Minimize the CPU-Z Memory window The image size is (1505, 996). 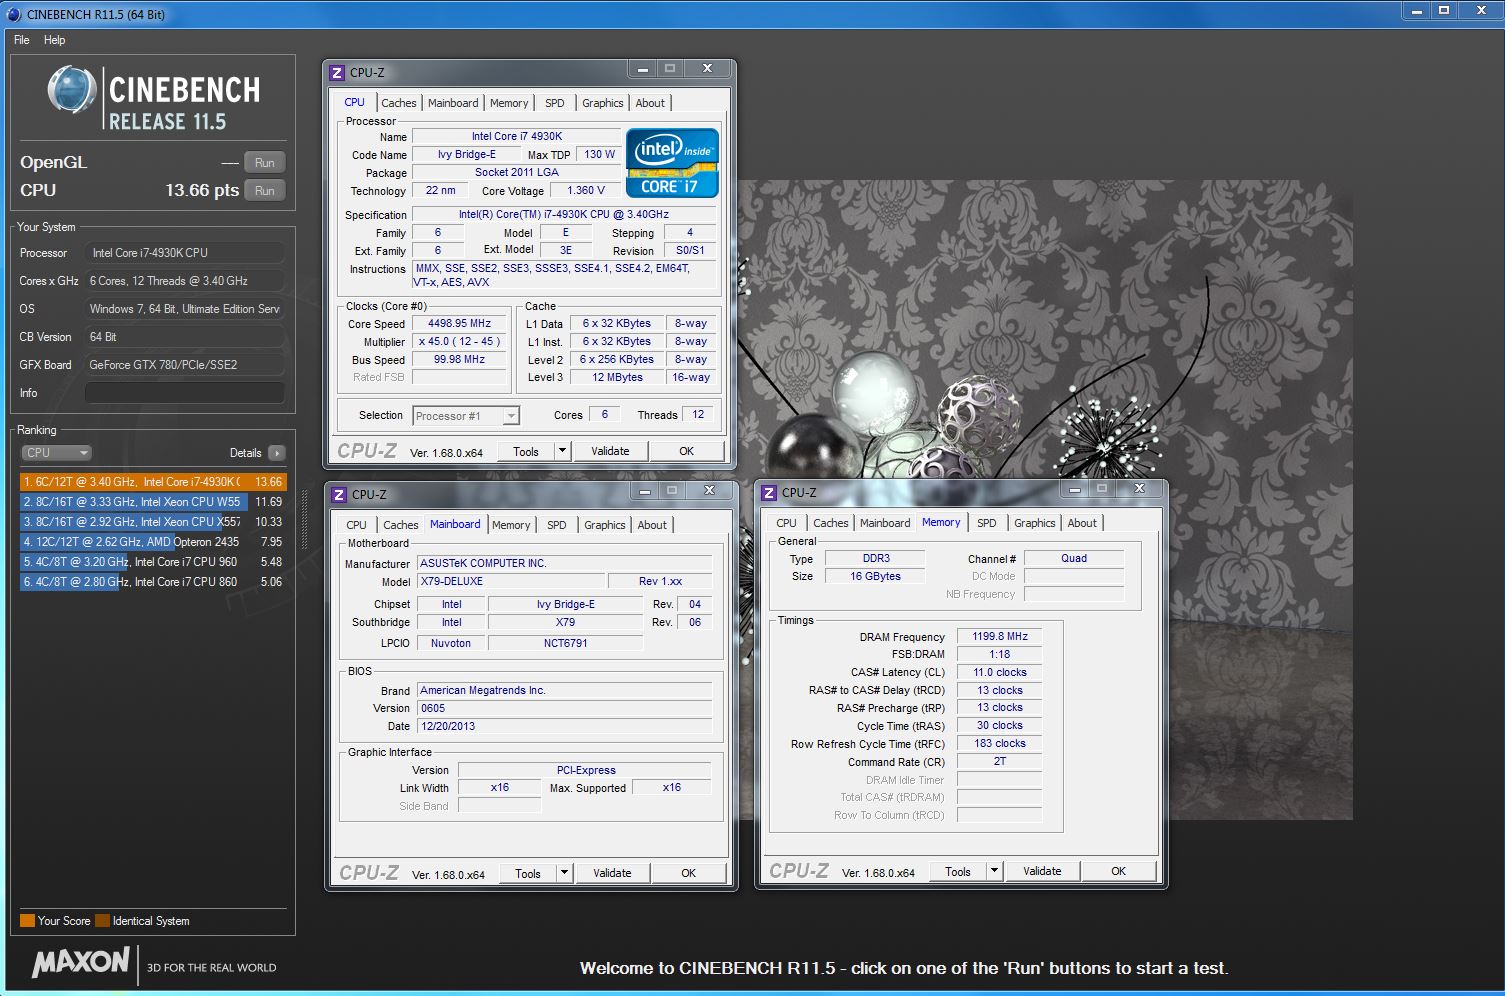tap(1074, 490)
